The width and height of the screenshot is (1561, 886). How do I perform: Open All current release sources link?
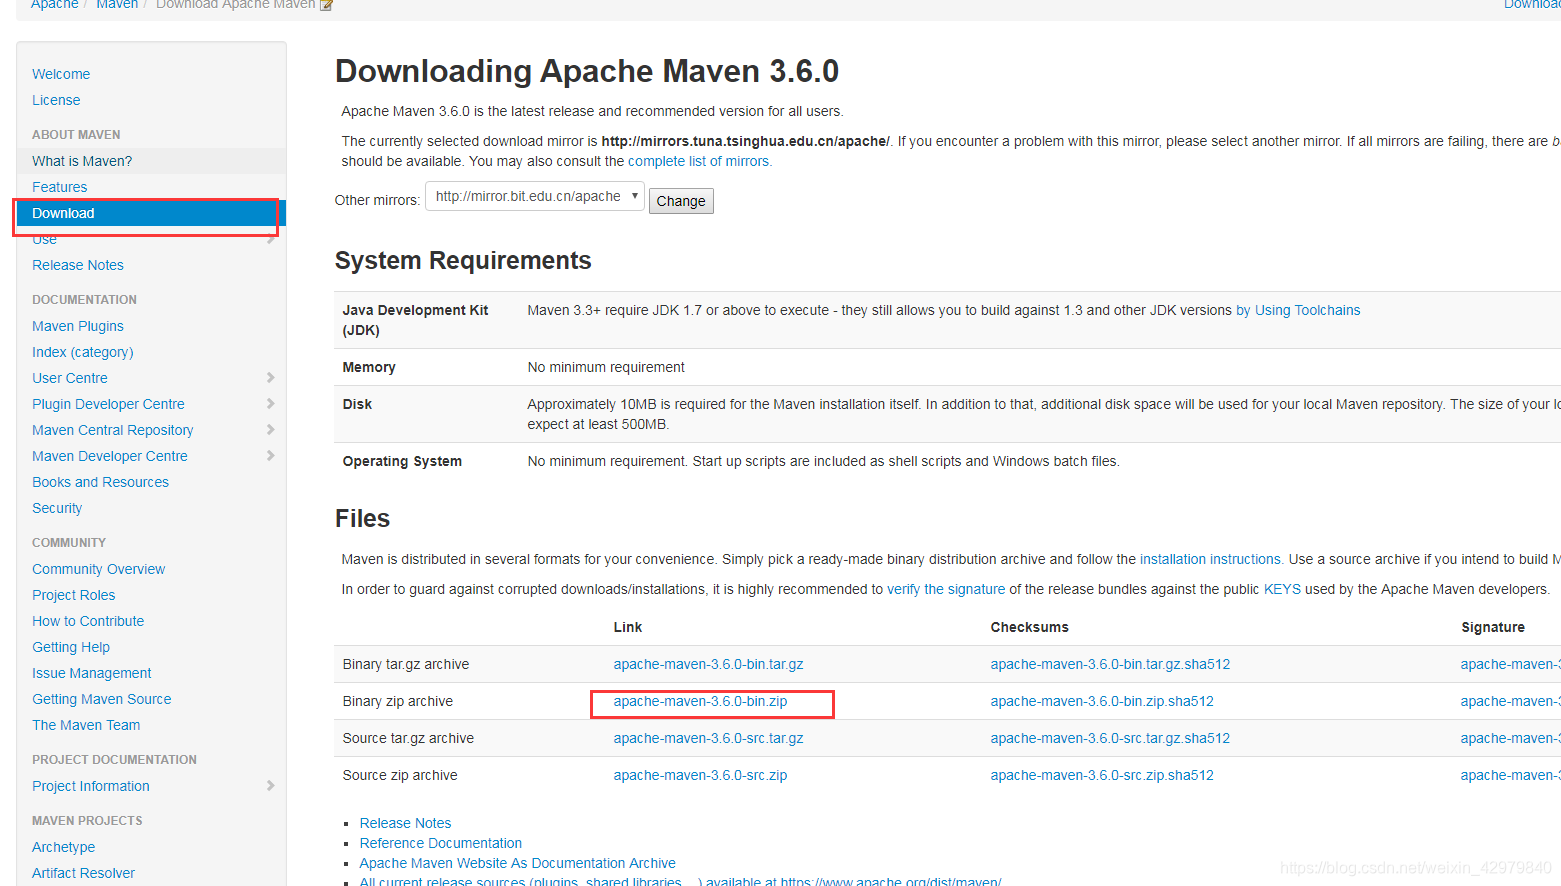(680, 881)
